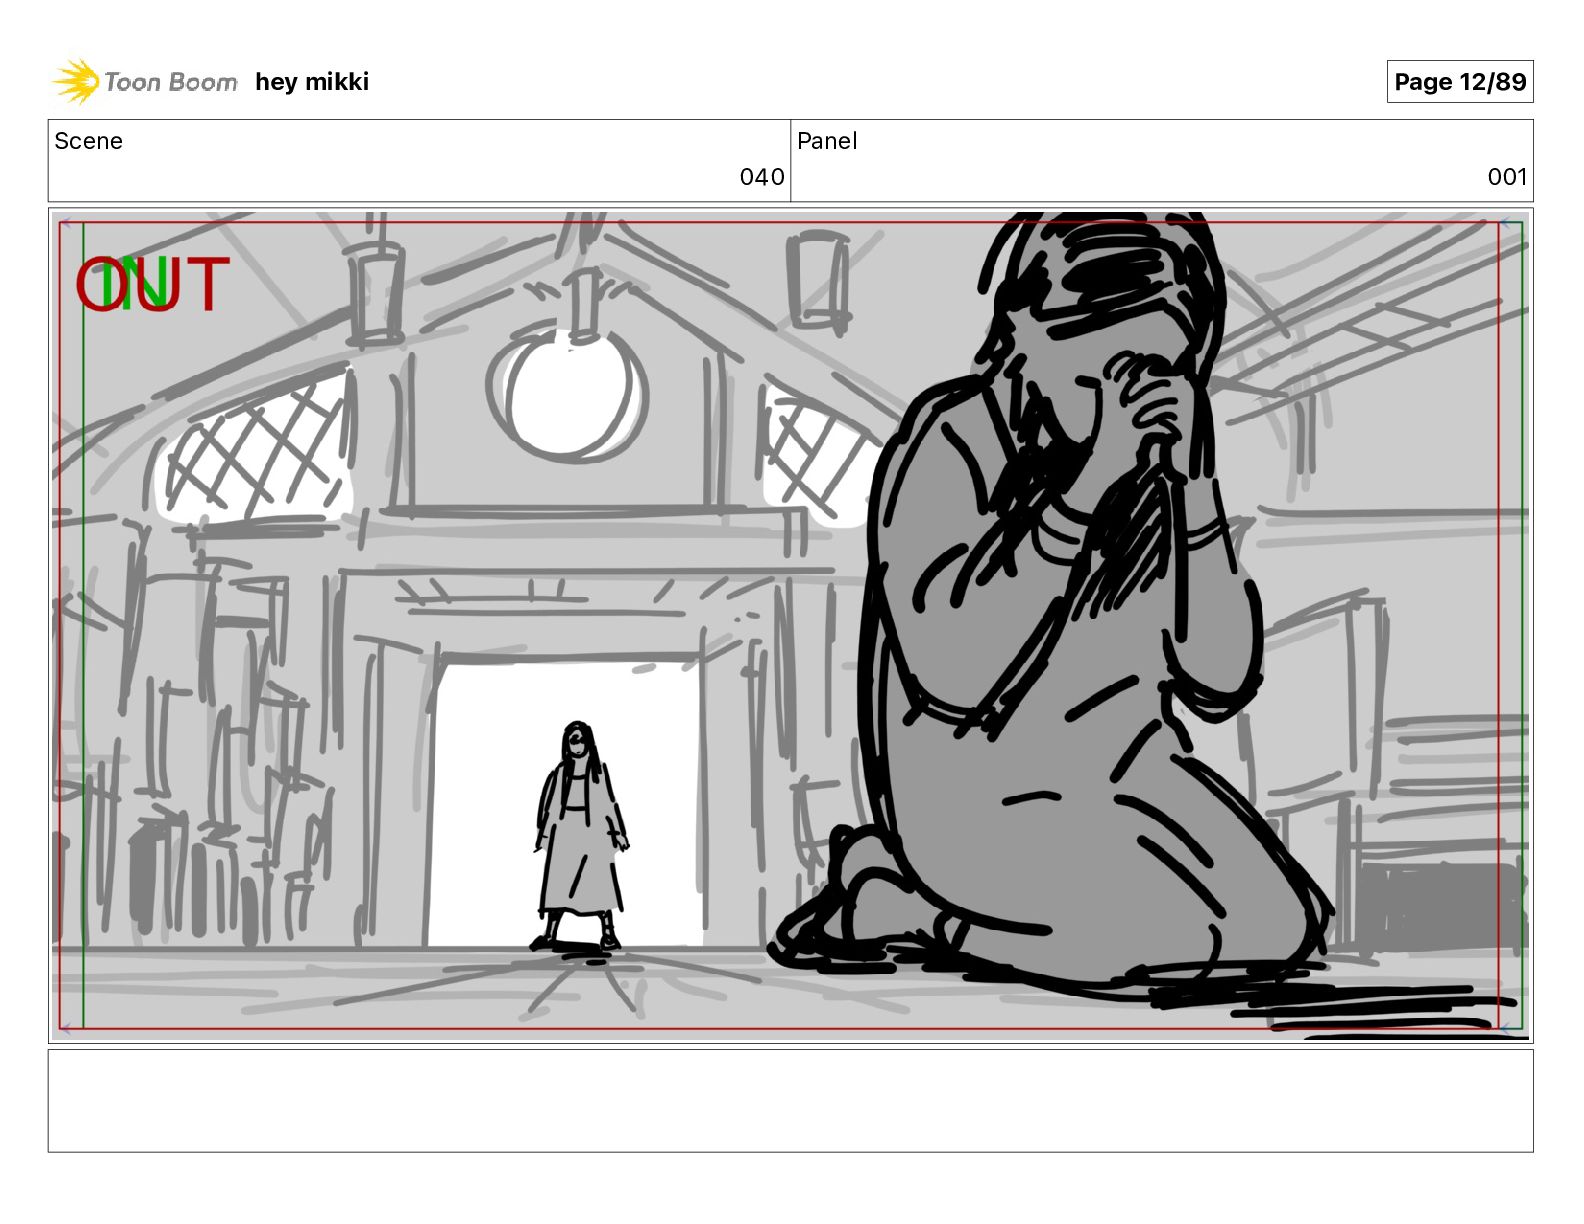Click the Toon Boom starburst logo icon

76,81
